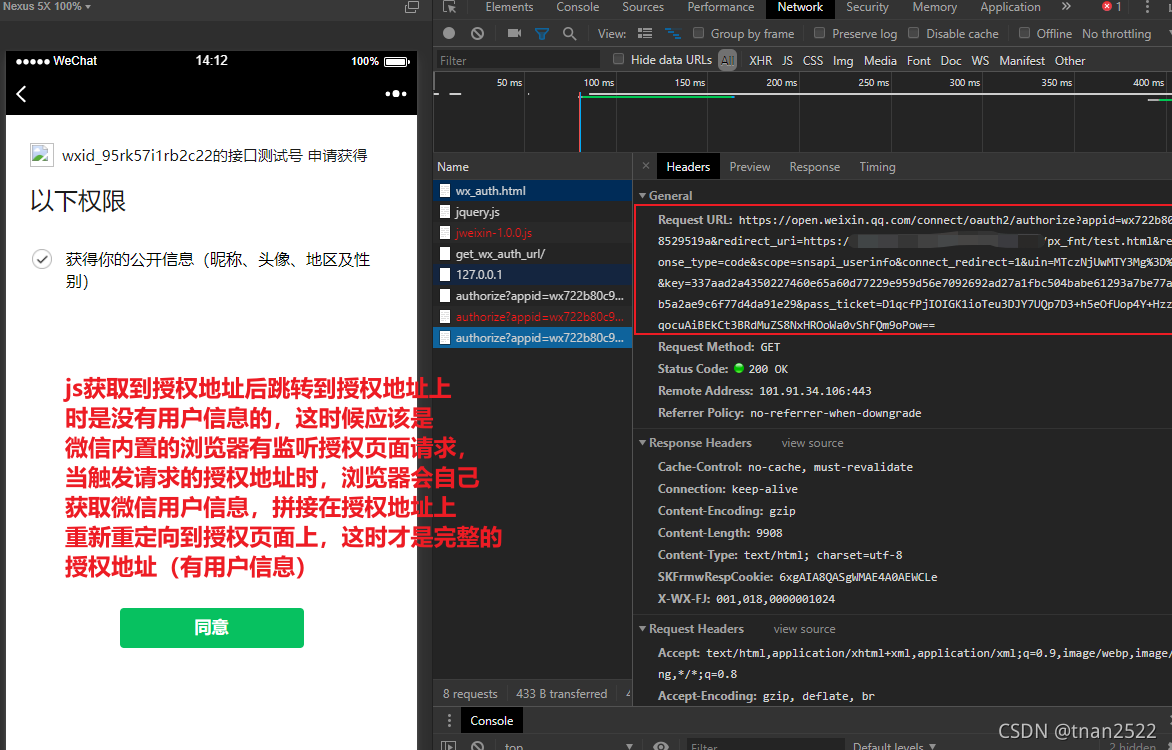1172x750 pixels.
Task: Clear the network log
Action: point(478,33)
